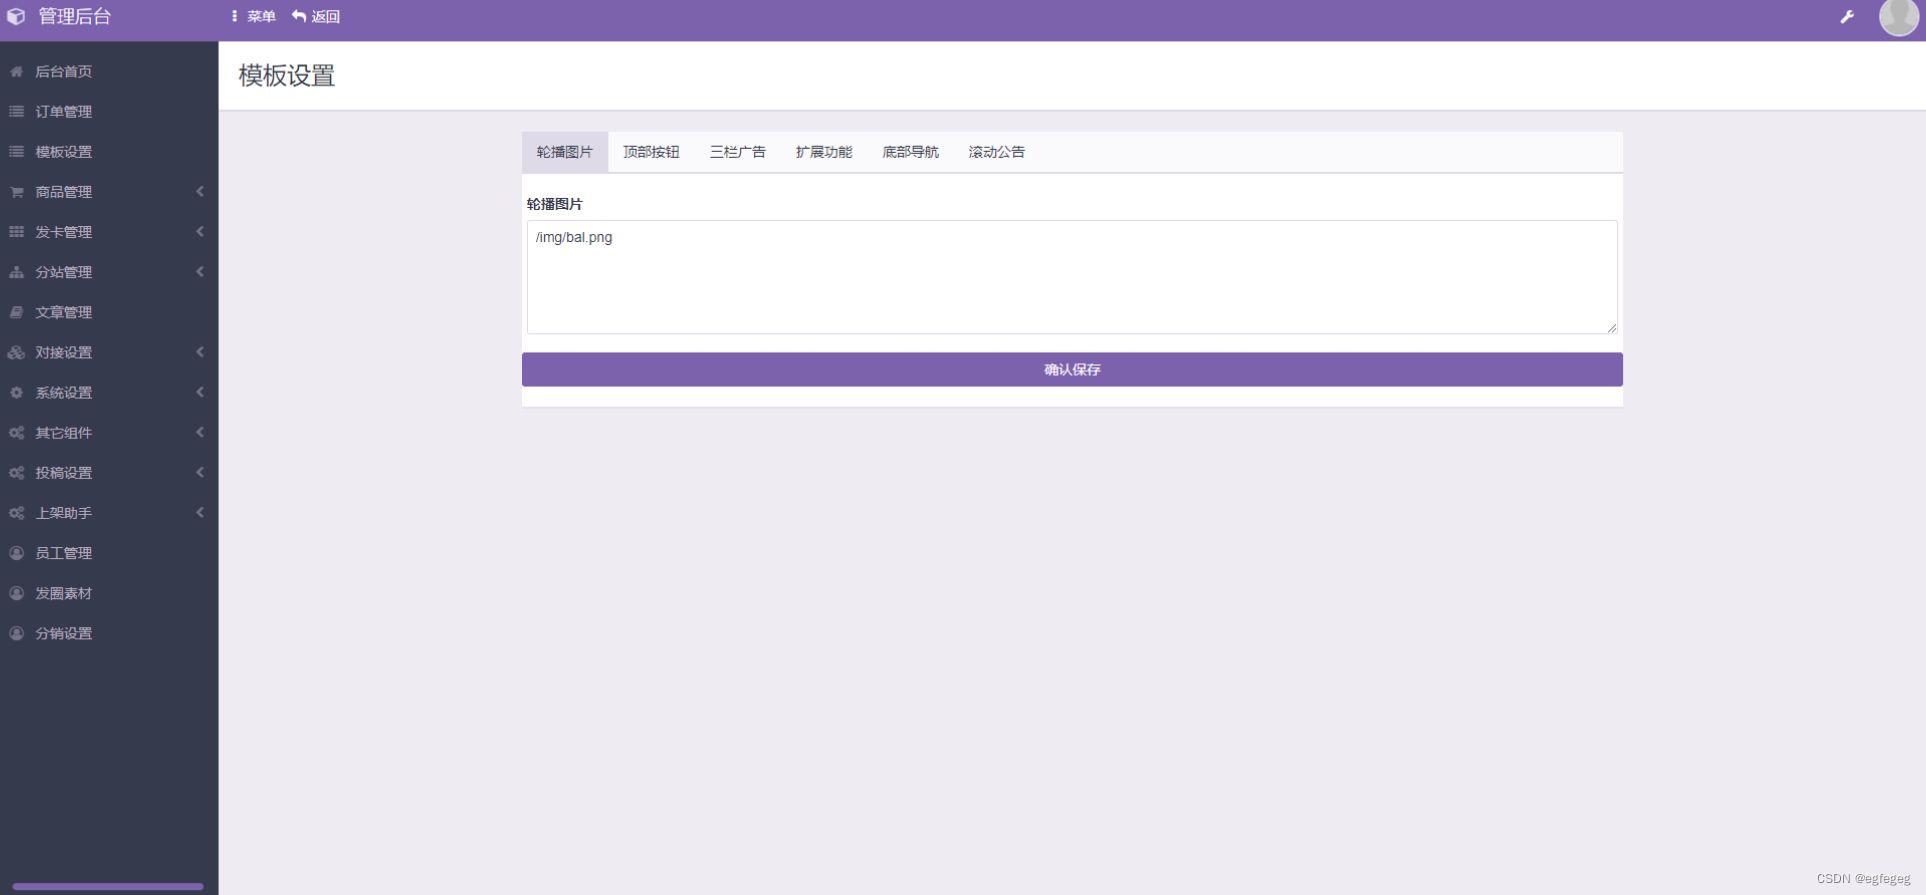This screenshot has width=1926, height=895.
Task: Click the gear icon beside 系统设置
Action: (16, 393)
